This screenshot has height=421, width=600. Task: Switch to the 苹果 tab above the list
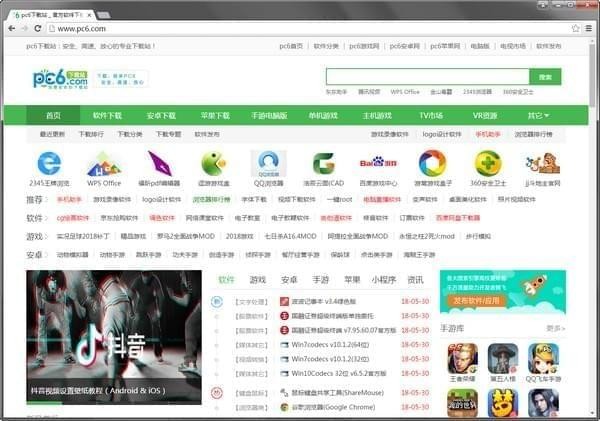[x=352, y=280]
